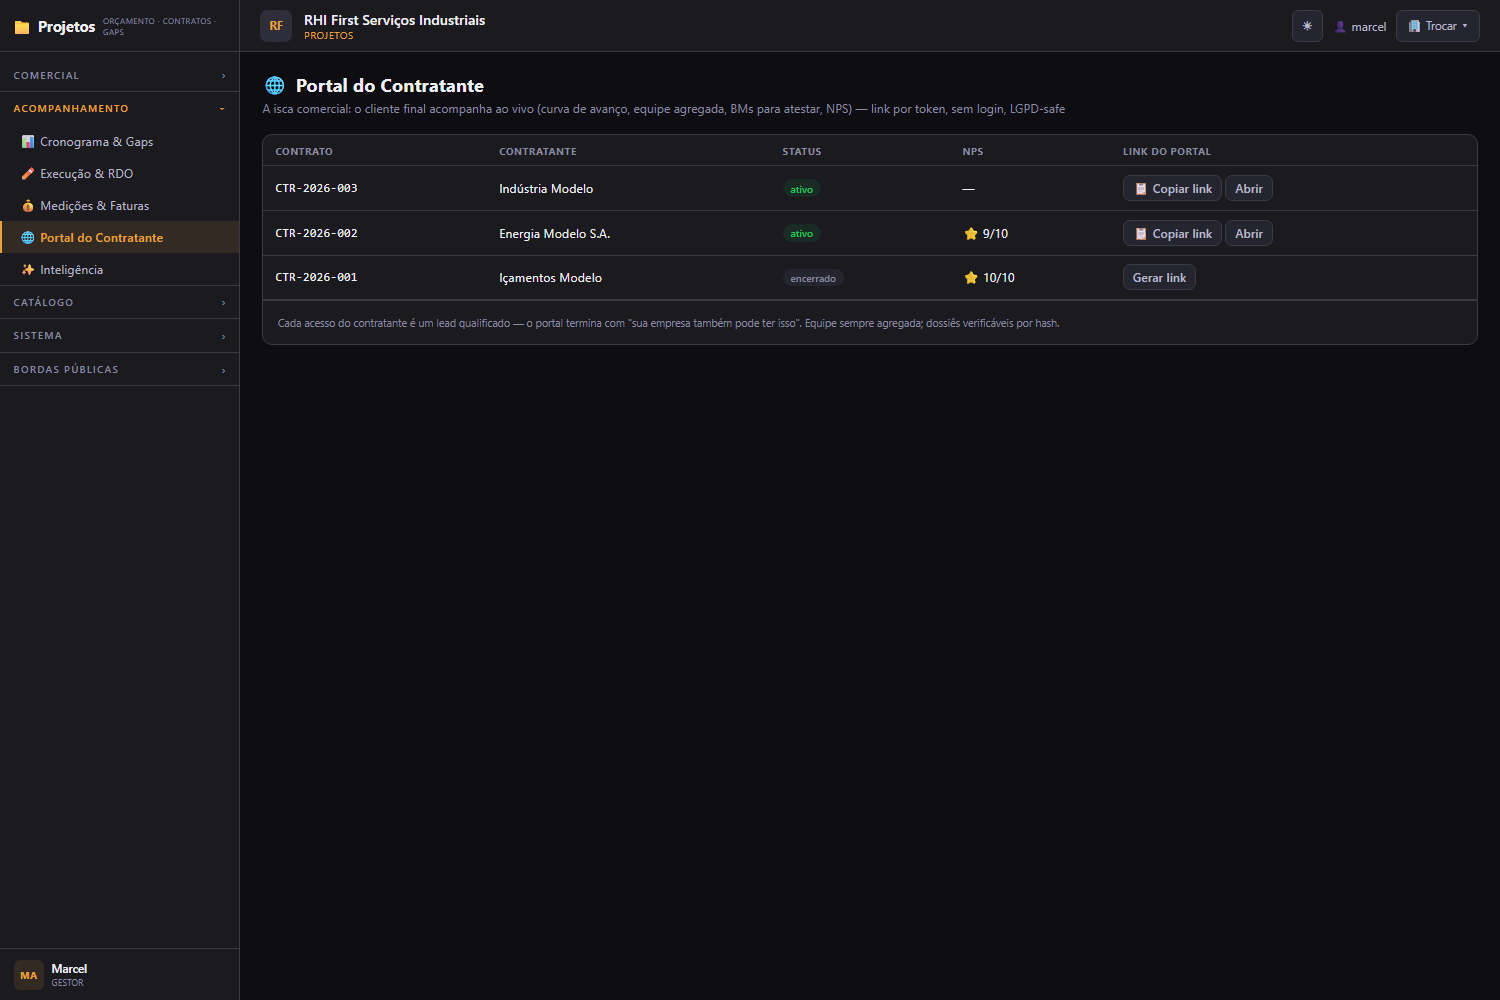Click the encerrado status badge
The height and width of the screenshot is (1000, 1500).
point(813,279)
